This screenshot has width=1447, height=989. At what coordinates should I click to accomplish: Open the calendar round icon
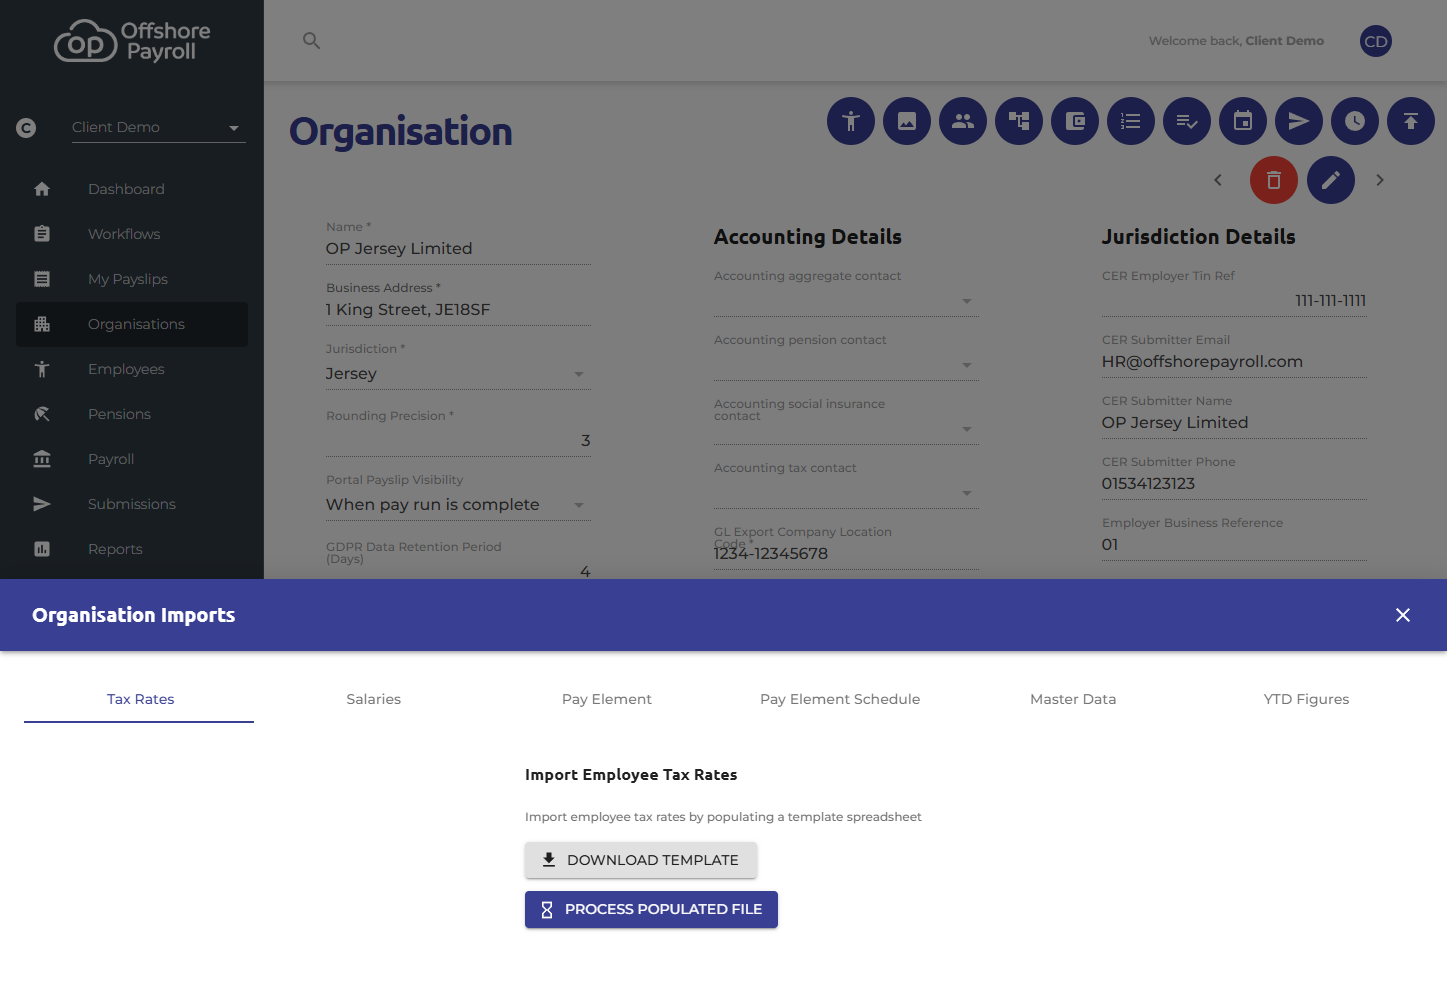(1243, 121)
